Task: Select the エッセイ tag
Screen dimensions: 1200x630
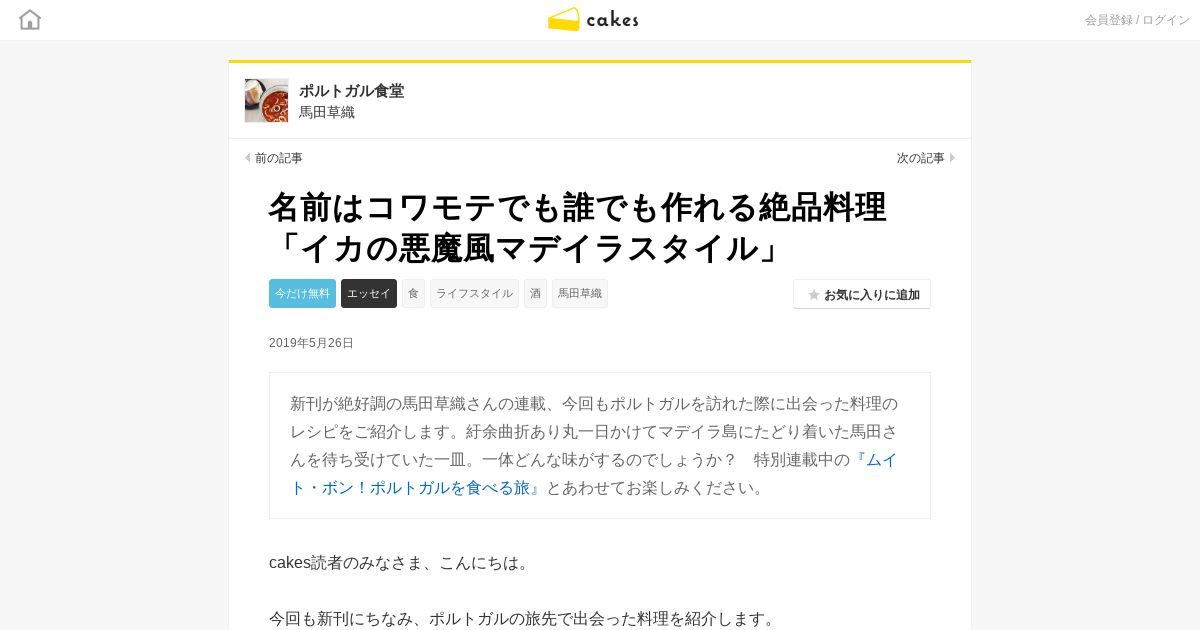Action: coord(369,293)
